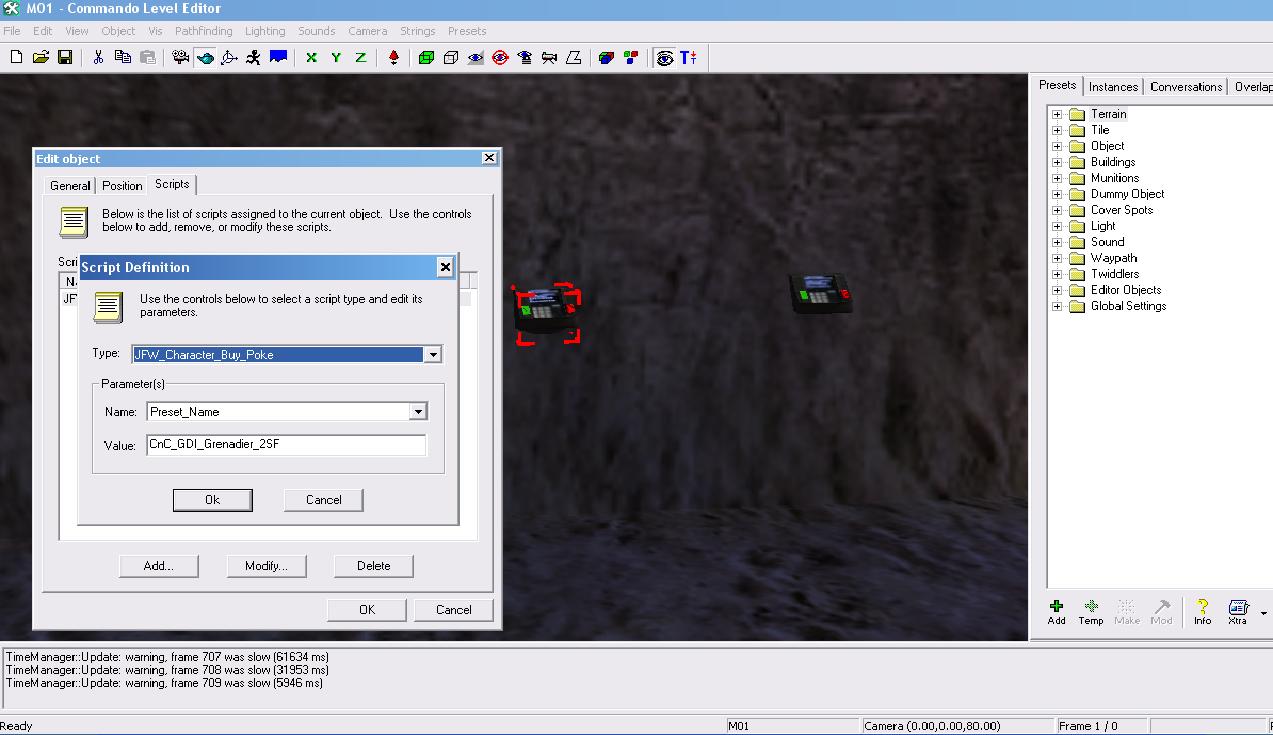This screenshot has width=1273, height=735.
Task: Open the script Type dropdown list
Action: point(432,355)
